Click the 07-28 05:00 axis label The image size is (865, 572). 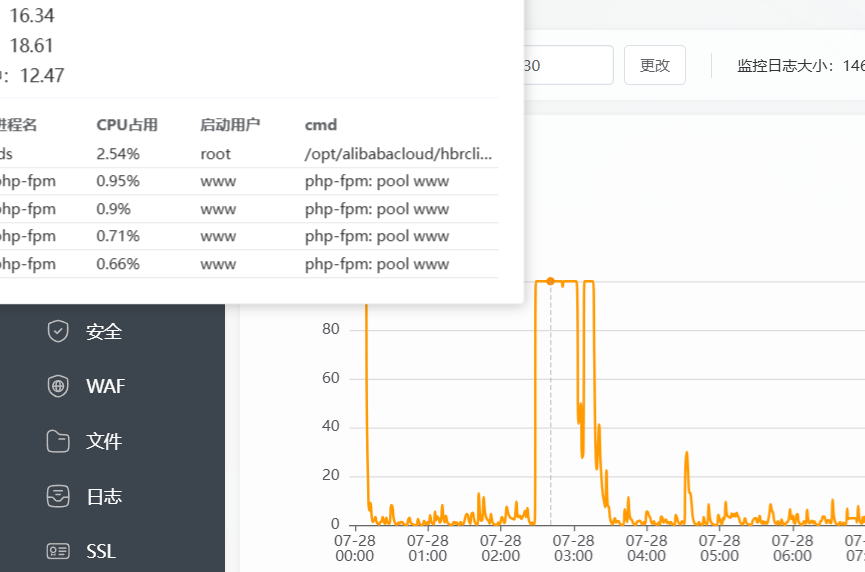click(x=719, y=548)
